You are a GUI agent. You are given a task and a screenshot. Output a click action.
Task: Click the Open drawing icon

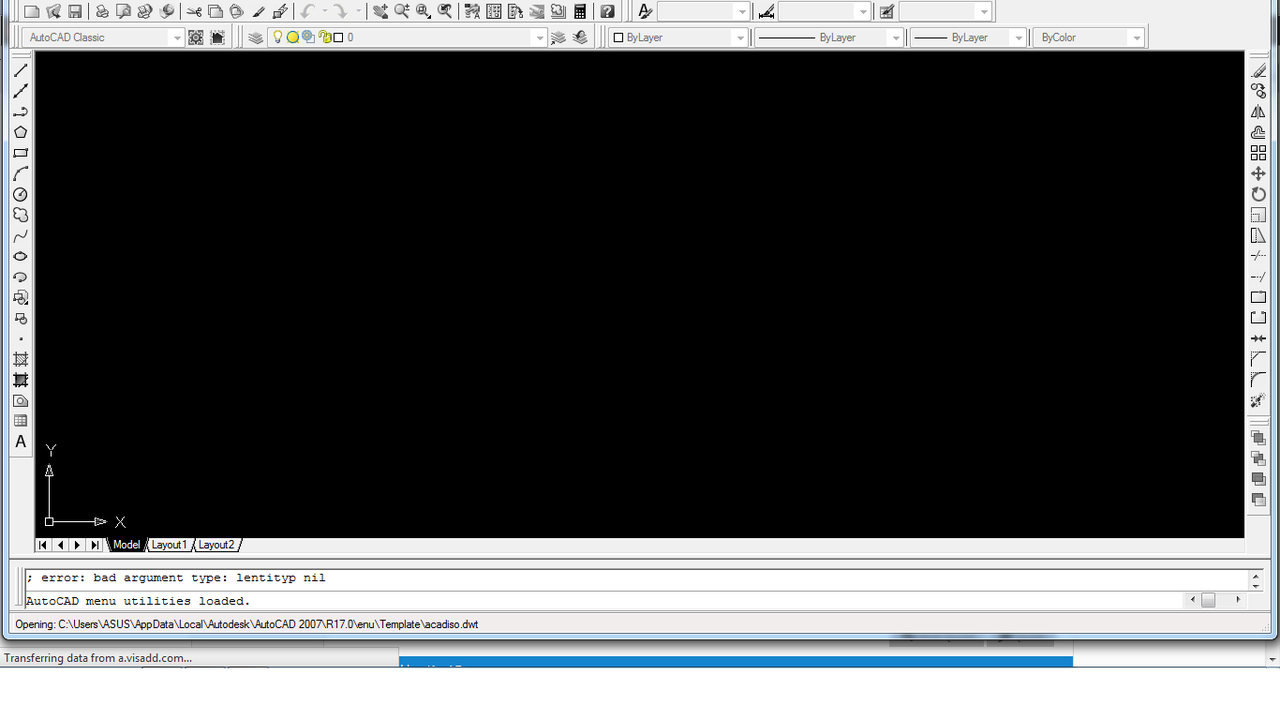[54, 12]
